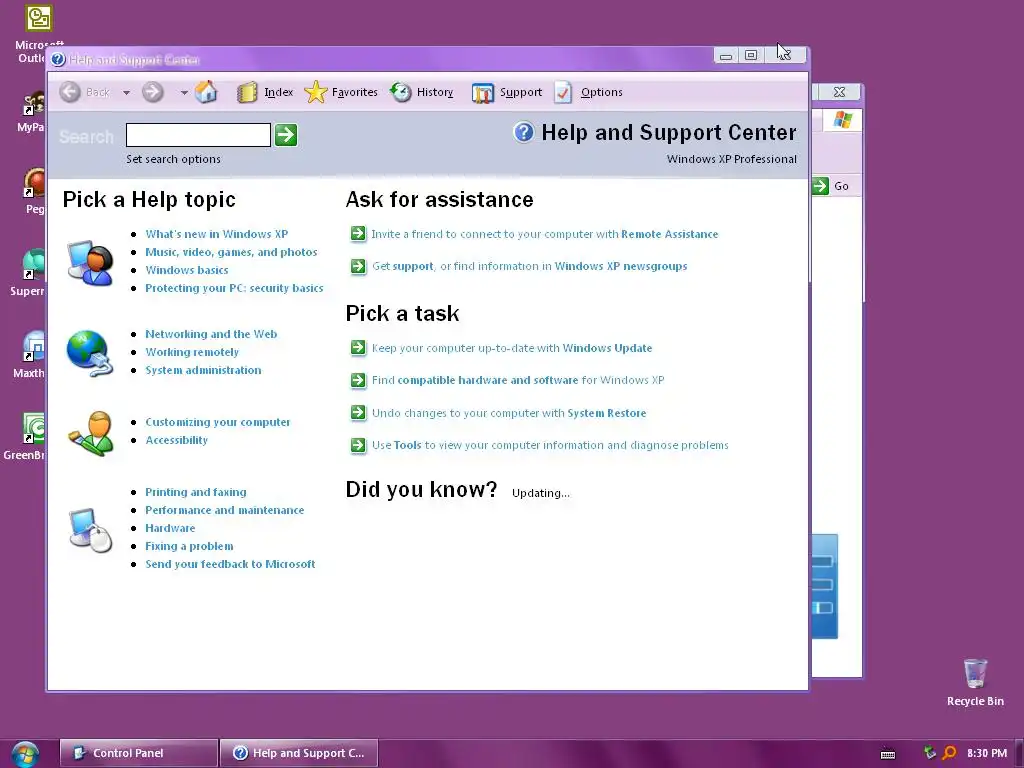Screen dimensions: 1024x768
Task: Click Go arrow in background window
Action: [820, 186]
